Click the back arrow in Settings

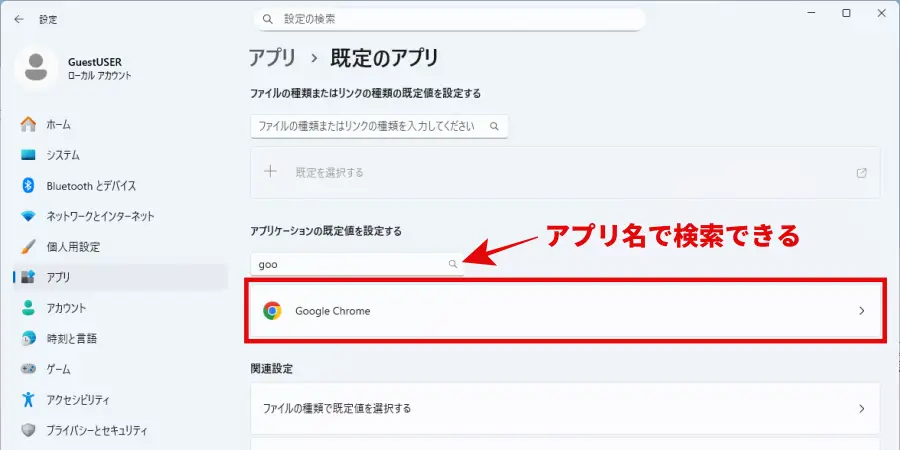click(19, 19)
